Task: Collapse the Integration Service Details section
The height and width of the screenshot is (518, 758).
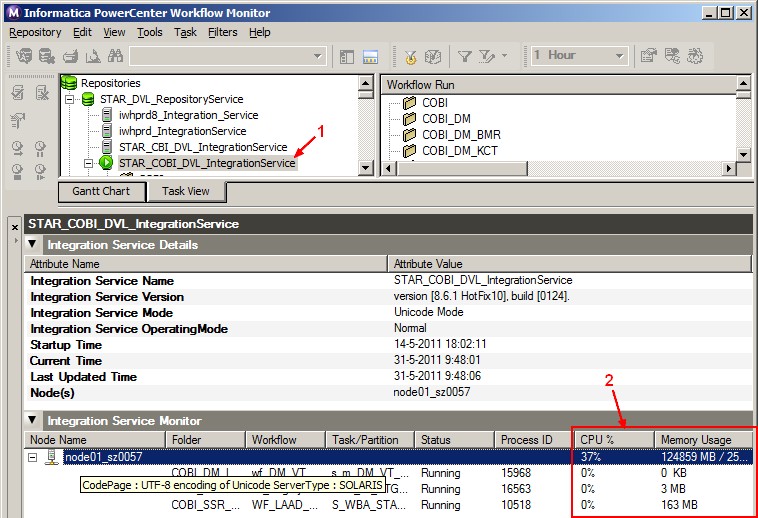Action: pos(33,245)
